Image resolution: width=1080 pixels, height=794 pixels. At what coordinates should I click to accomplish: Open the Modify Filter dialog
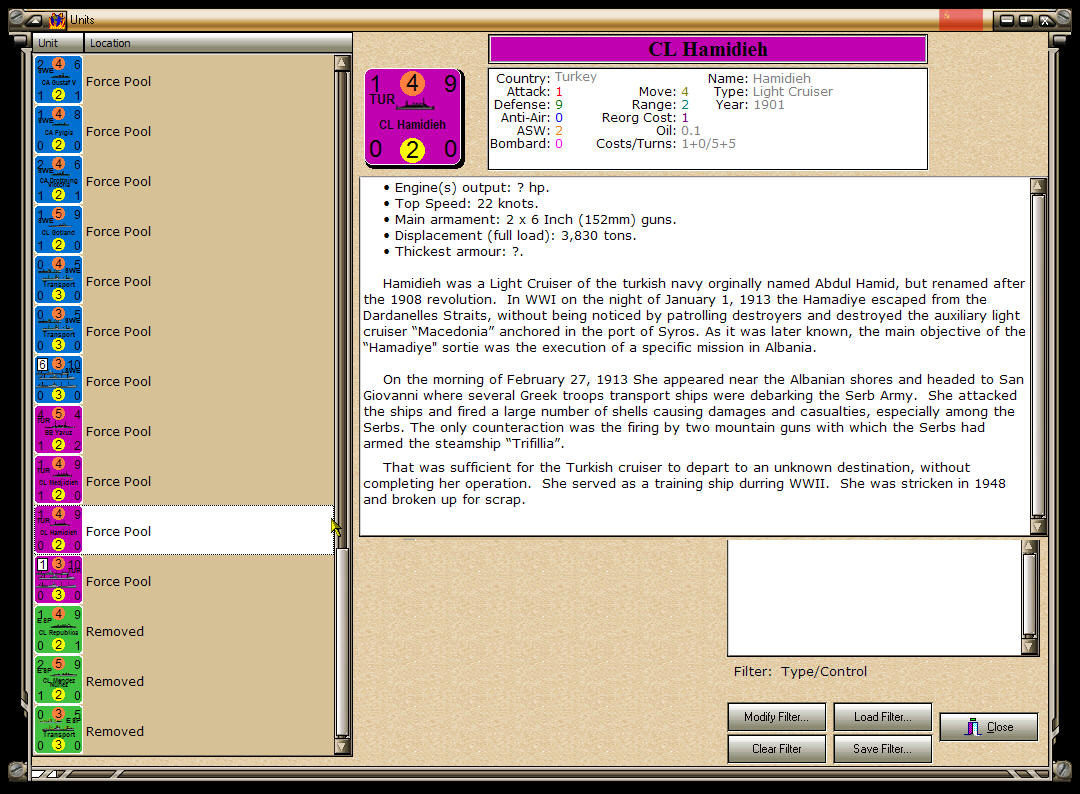[776, 717]
